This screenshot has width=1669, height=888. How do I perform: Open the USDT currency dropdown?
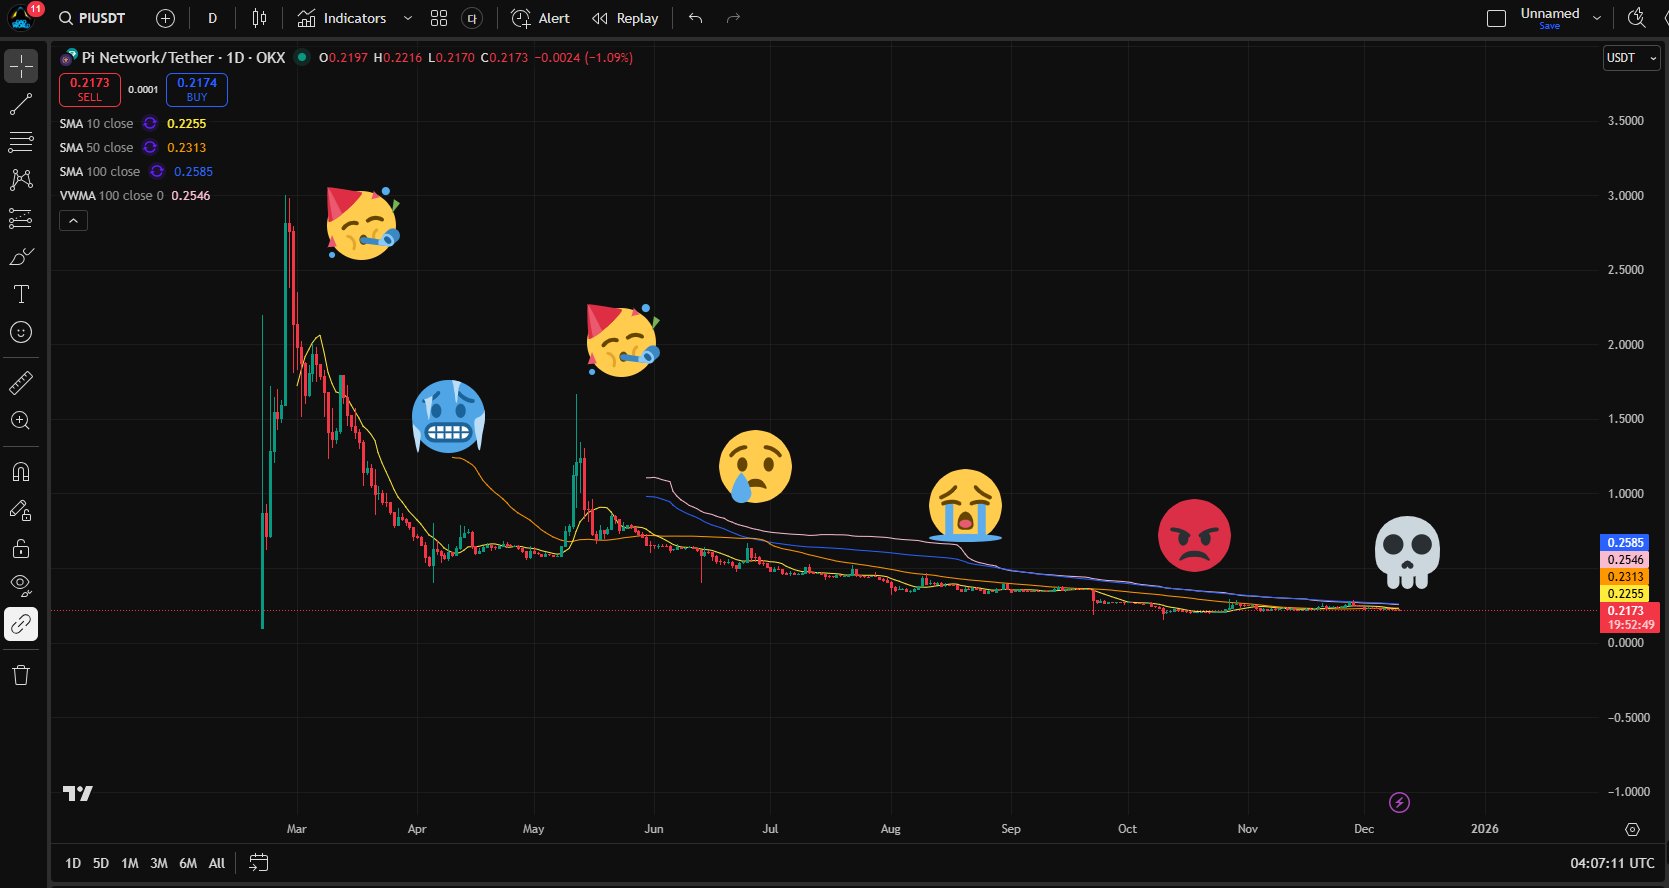[x=1632, y=58]
